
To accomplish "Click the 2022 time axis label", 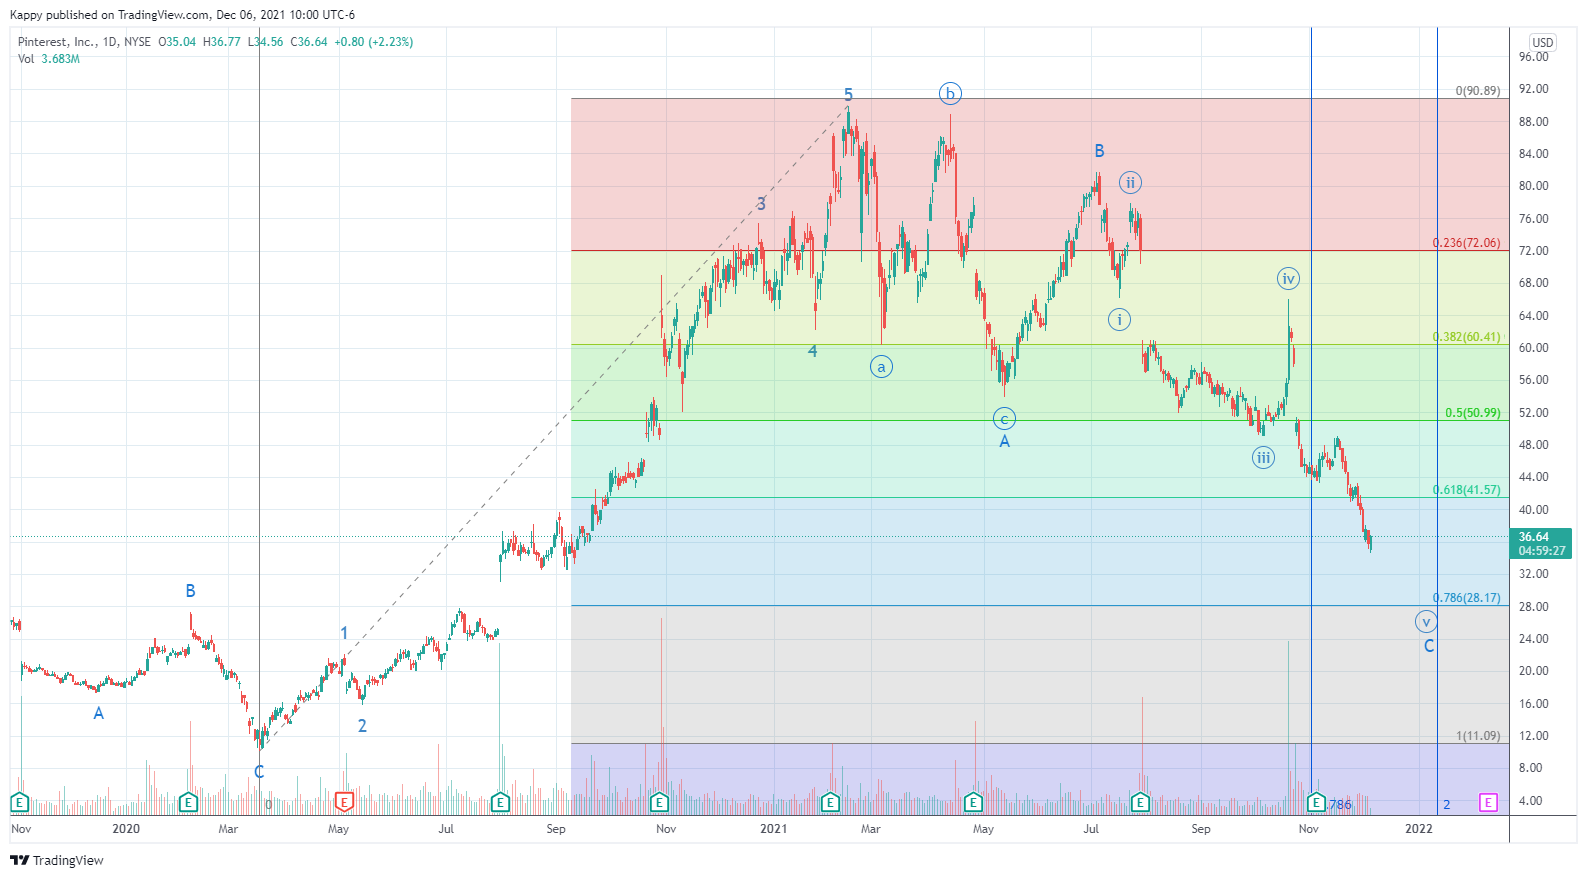I will pyautogui.click(x=1418, y=829).
